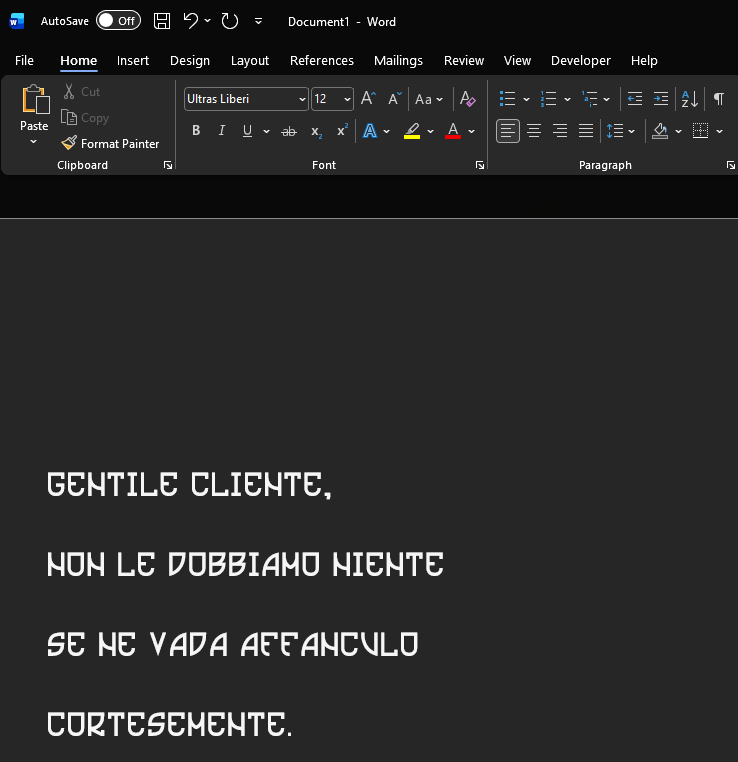The height and width of the screenshot is (762, 738).
Task: Expand font color palette arrow
Action: (x=471, y=131)
